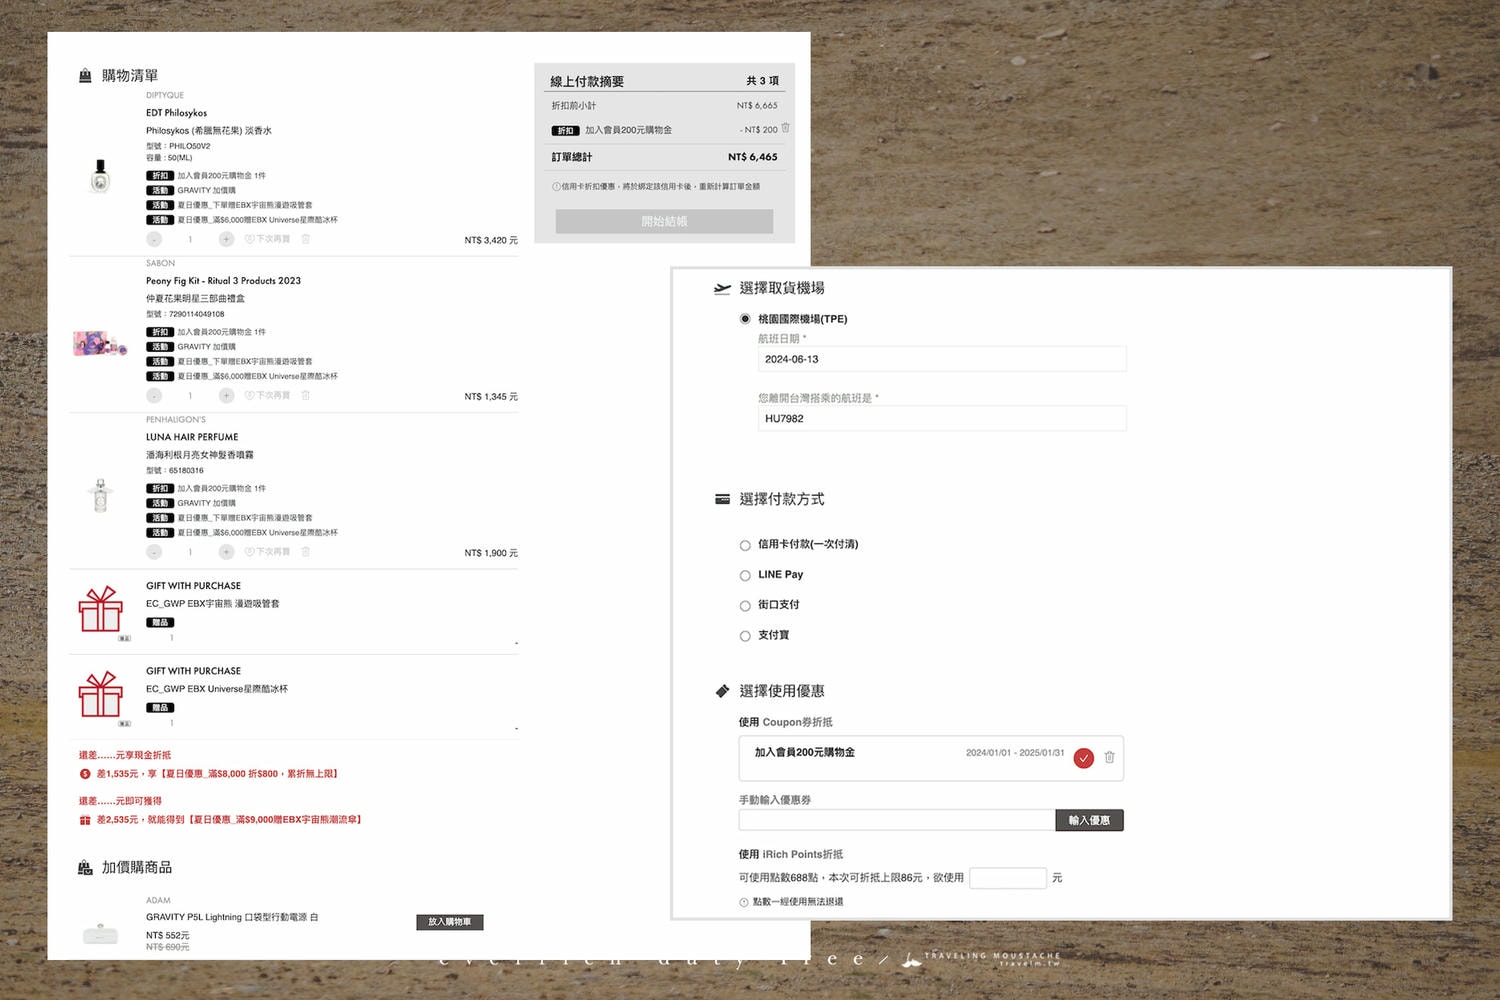Screen dimensions: 1500x1000
Task: Click info icon beside 點數一經使用無法退還
Action: click(744, 902)
